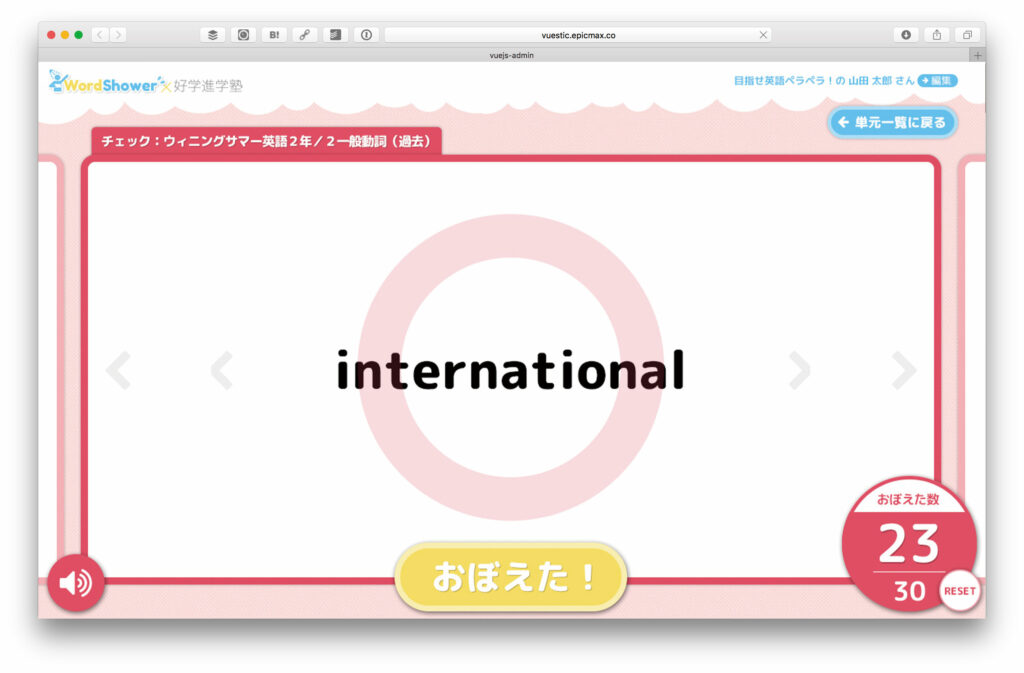The width and height of the screenshot is (1024, 673).
Task: Open the Safari share menu
Action: point(937,35)
